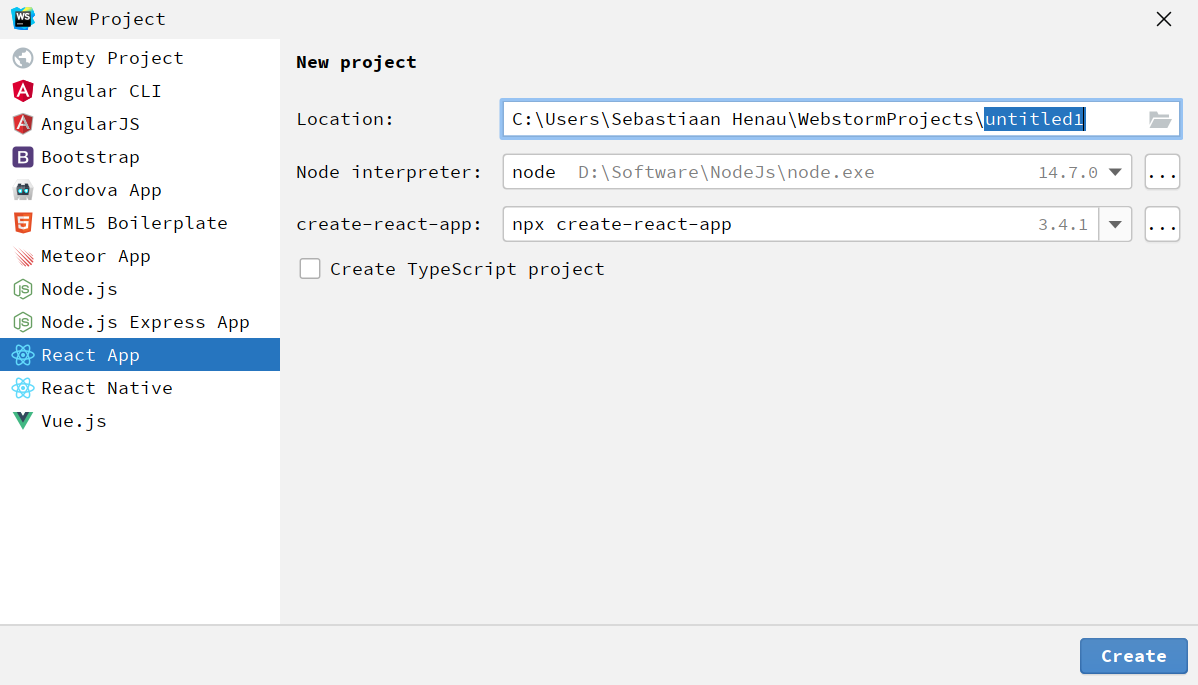
Task: Select Node.js Express App project type
Action: coord(144,322)
